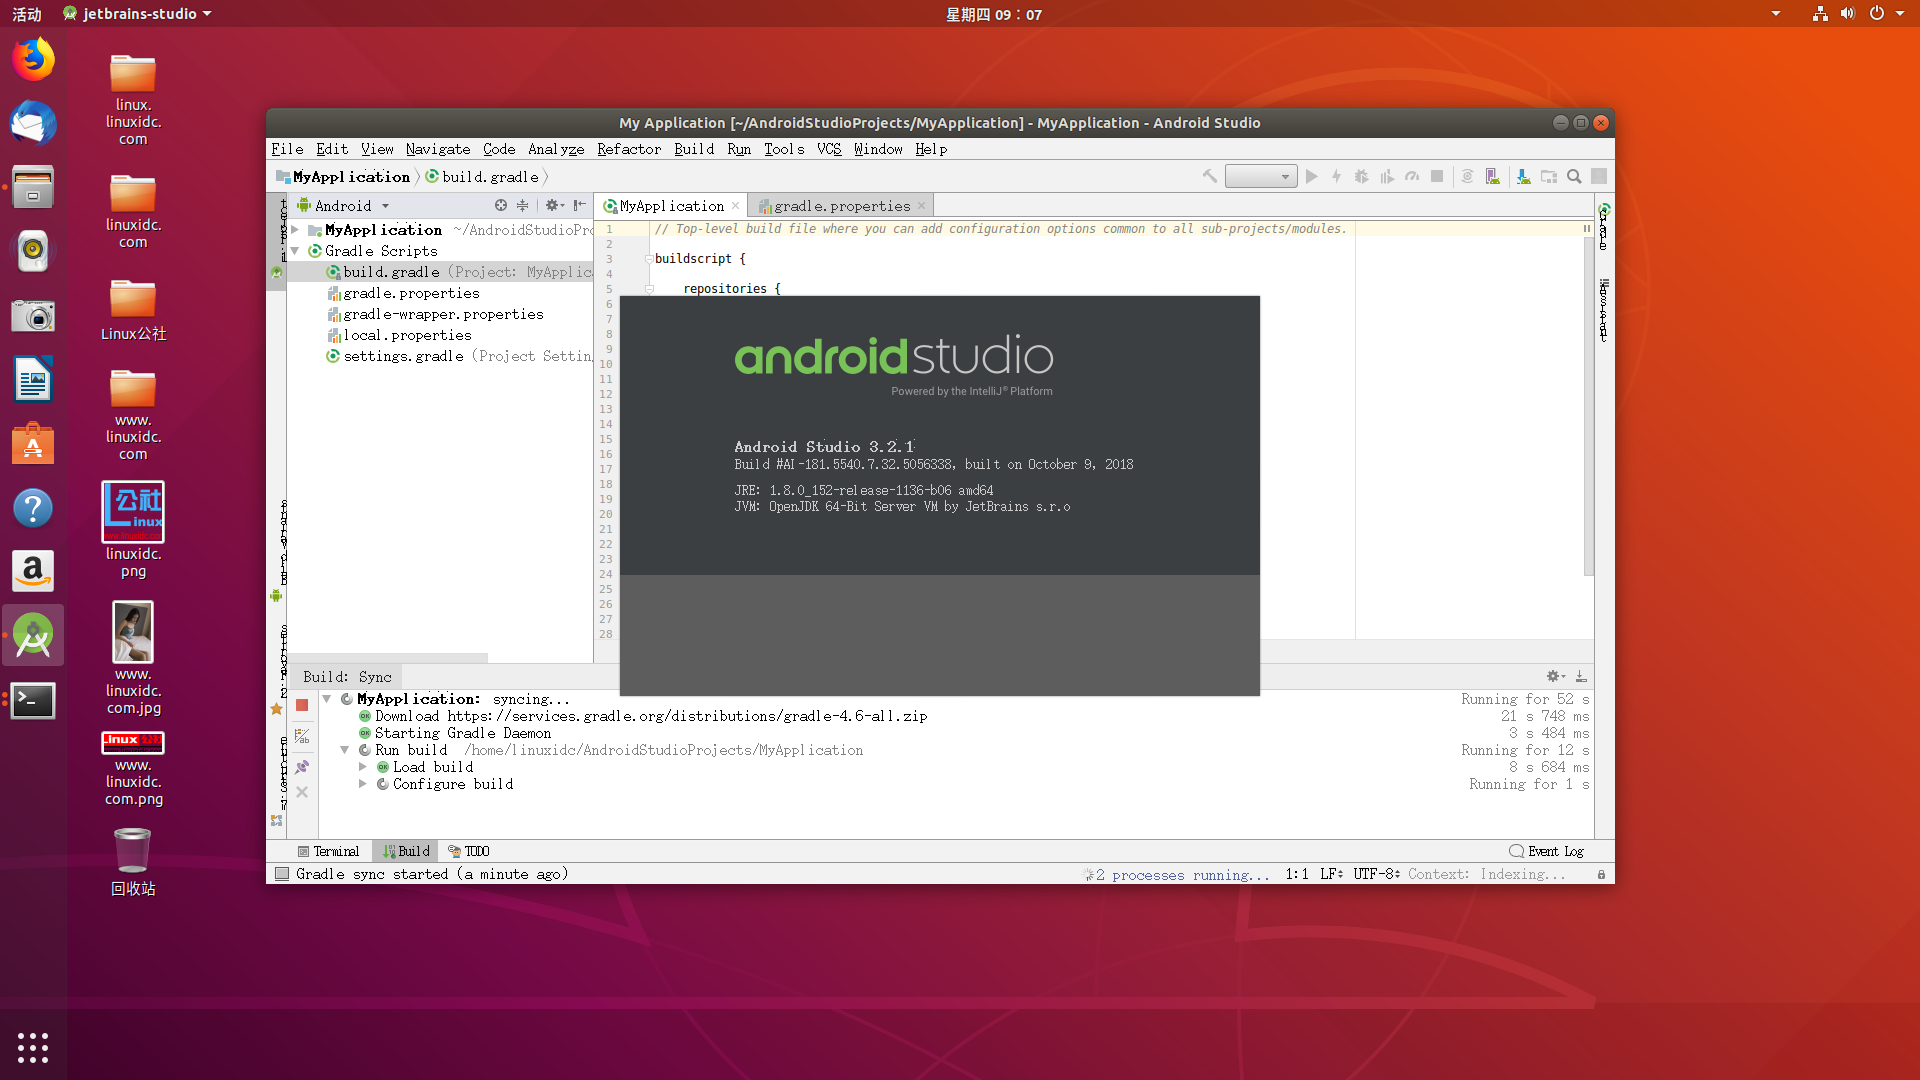Close the MyApplication editor tab
Screen dimensions: 1920x1080
coord(735,206)
